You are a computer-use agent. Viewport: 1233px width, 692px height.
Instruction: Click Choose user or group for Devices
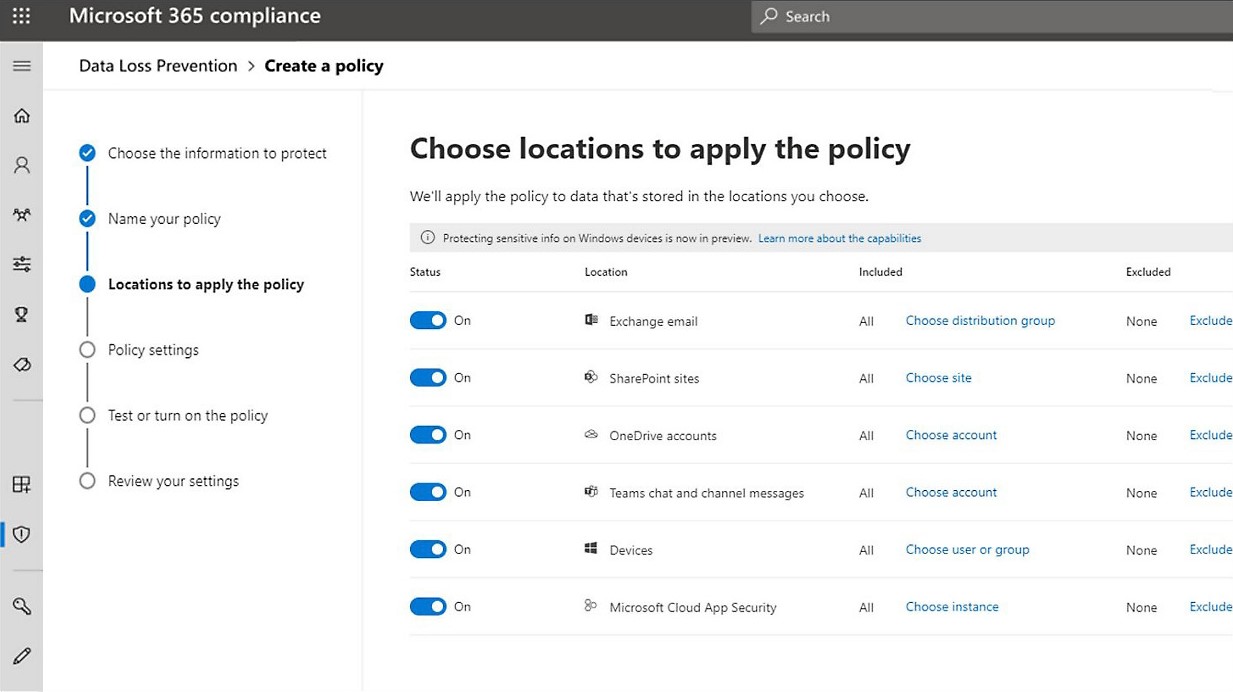967,549
